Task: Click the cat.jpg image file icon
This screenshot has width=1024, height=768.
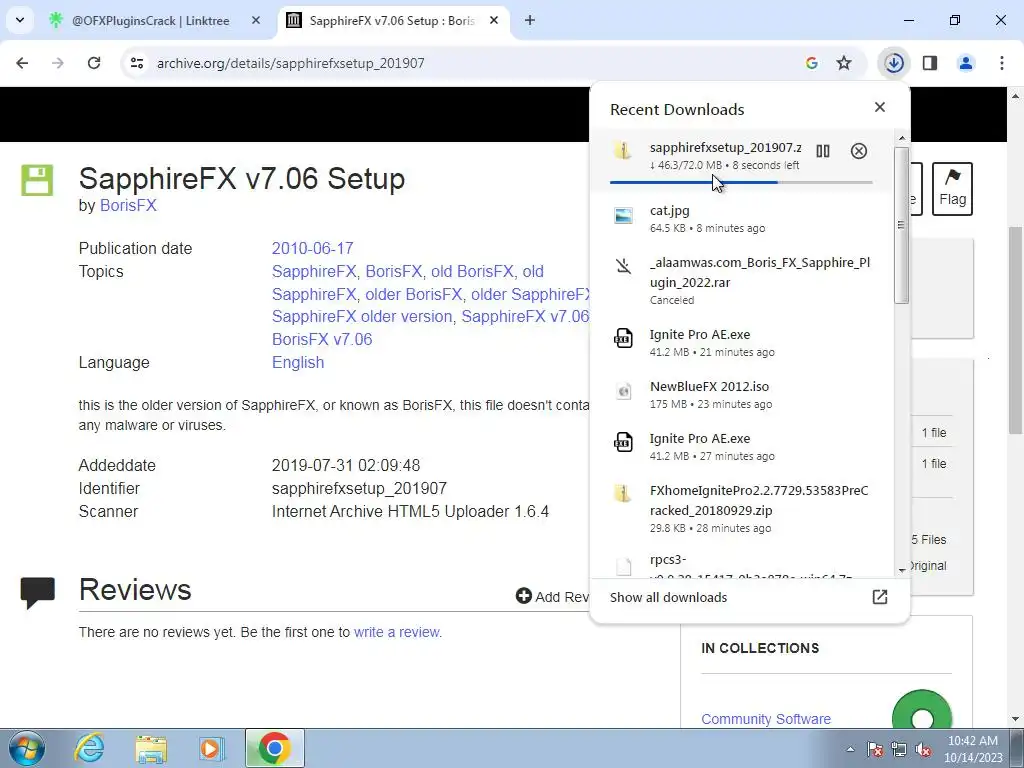Action: 624,215
